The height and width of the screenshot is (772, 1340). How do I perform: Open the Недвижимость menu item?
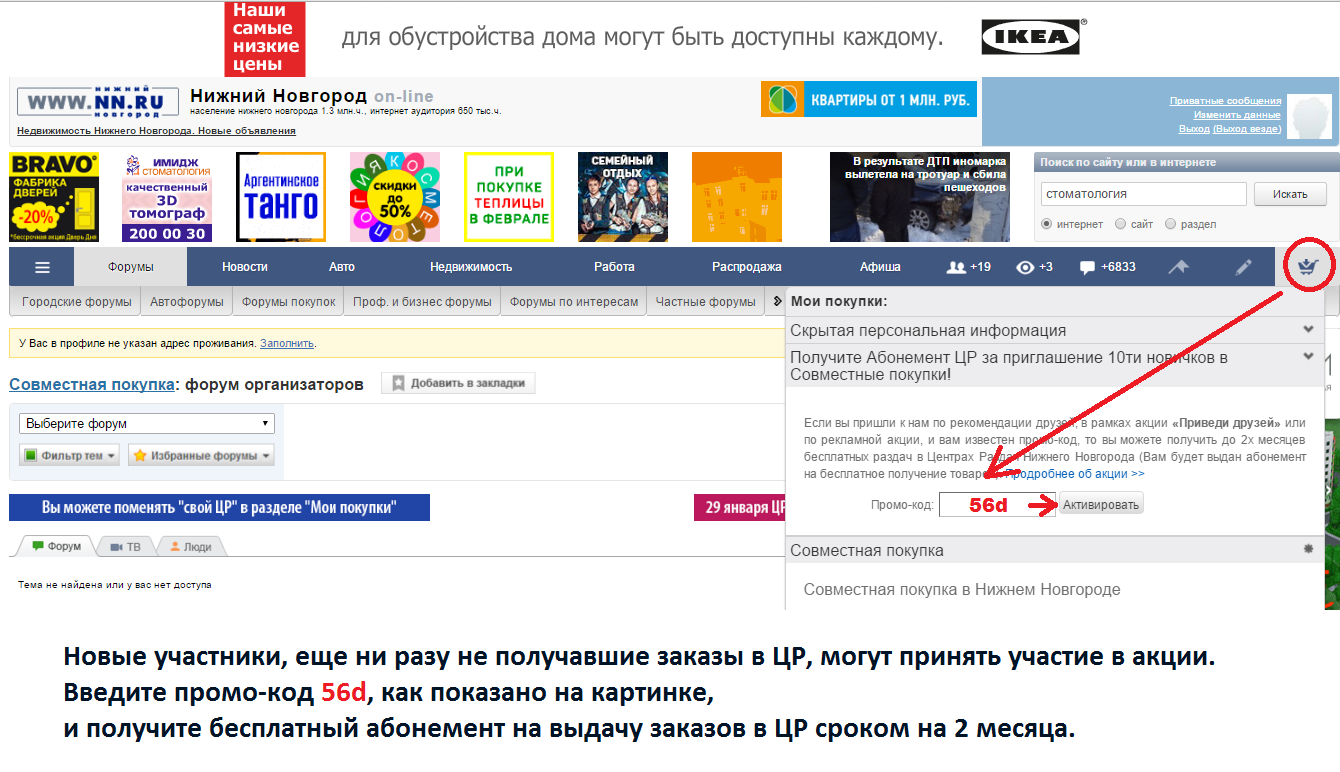[471, 267]
